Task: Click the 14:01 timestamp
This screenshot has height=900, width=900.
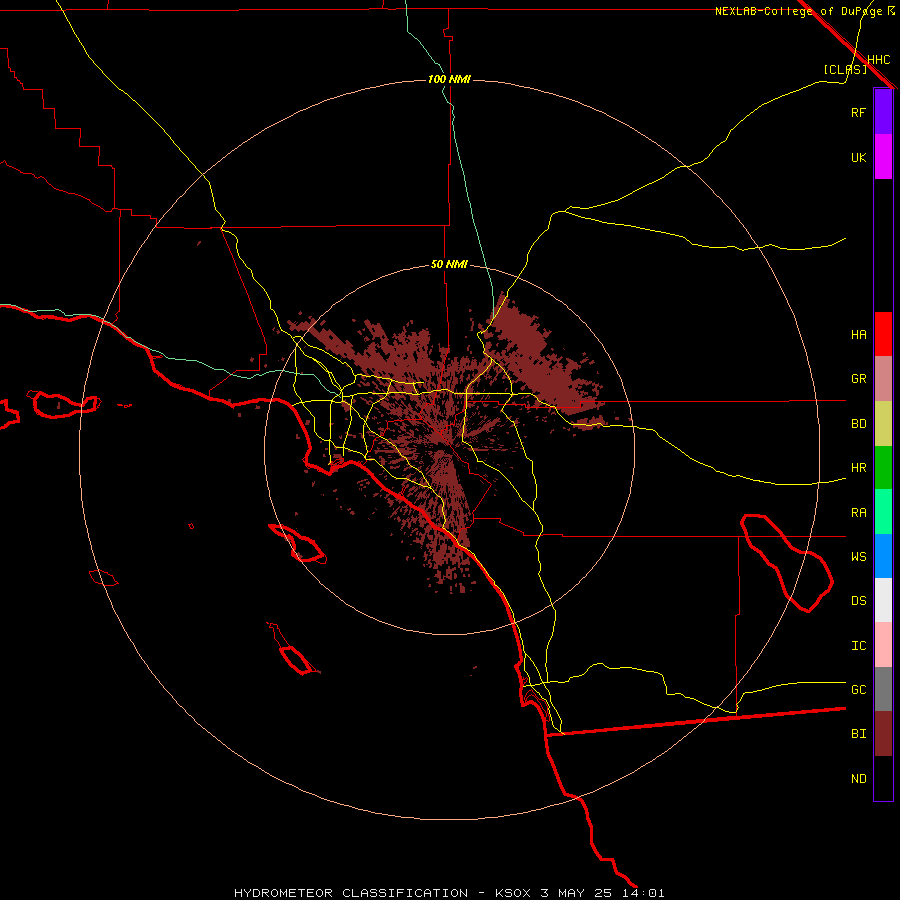Action: (x=643, y=893)
